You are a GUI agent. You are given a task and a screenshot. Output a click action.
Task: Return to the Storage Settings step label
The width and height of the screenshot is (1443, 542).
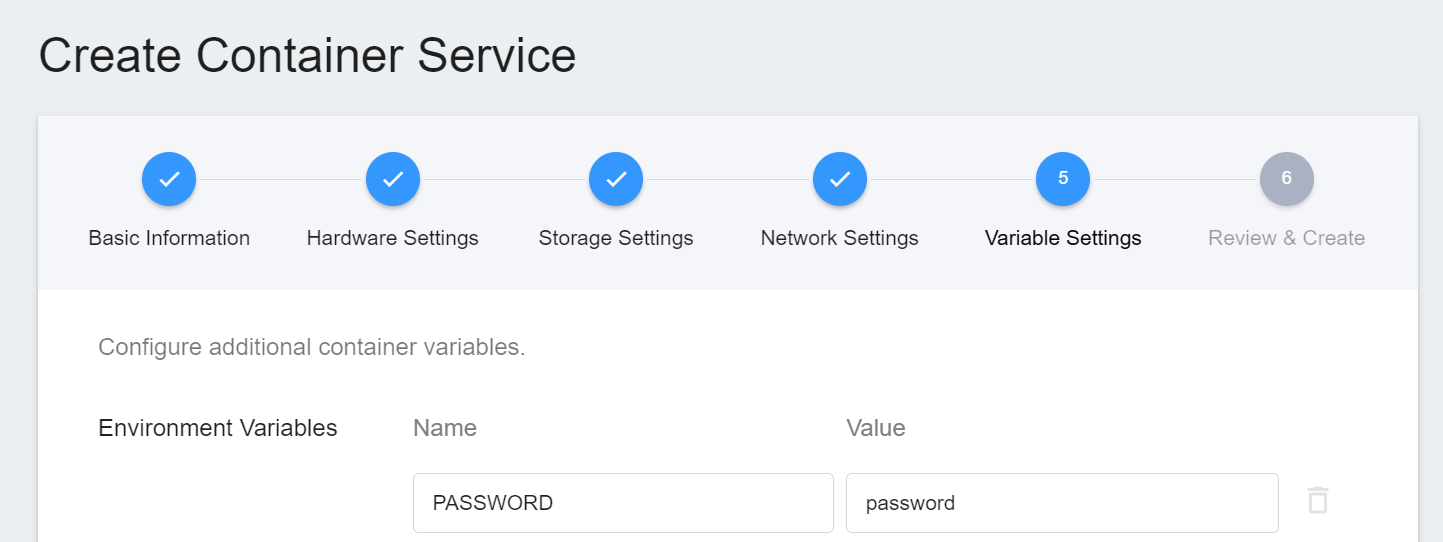coord(616,238)
